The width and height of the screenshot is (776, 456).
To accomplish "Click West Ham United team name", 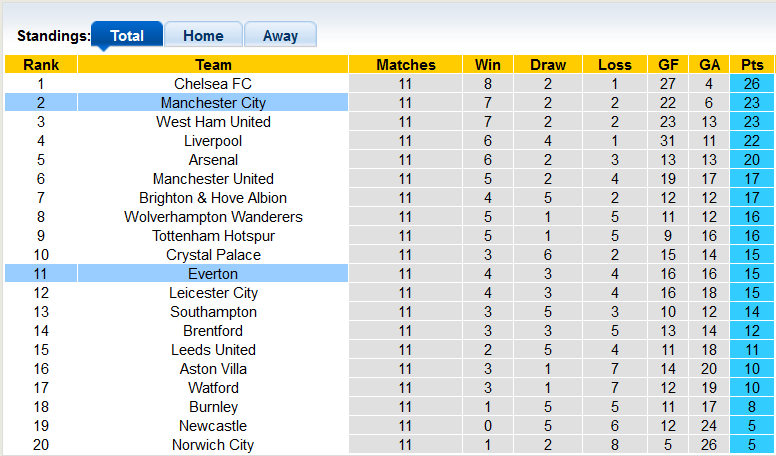I will pos(213,122).
